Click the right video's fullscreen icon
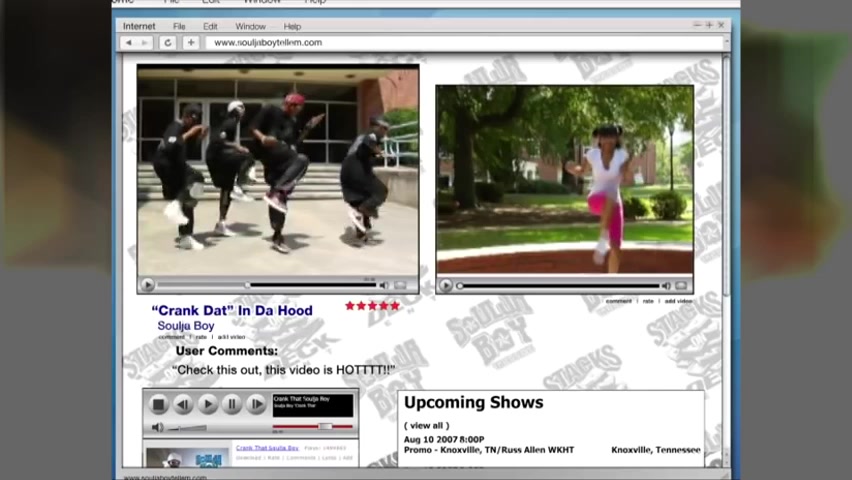 click(681, 285)
